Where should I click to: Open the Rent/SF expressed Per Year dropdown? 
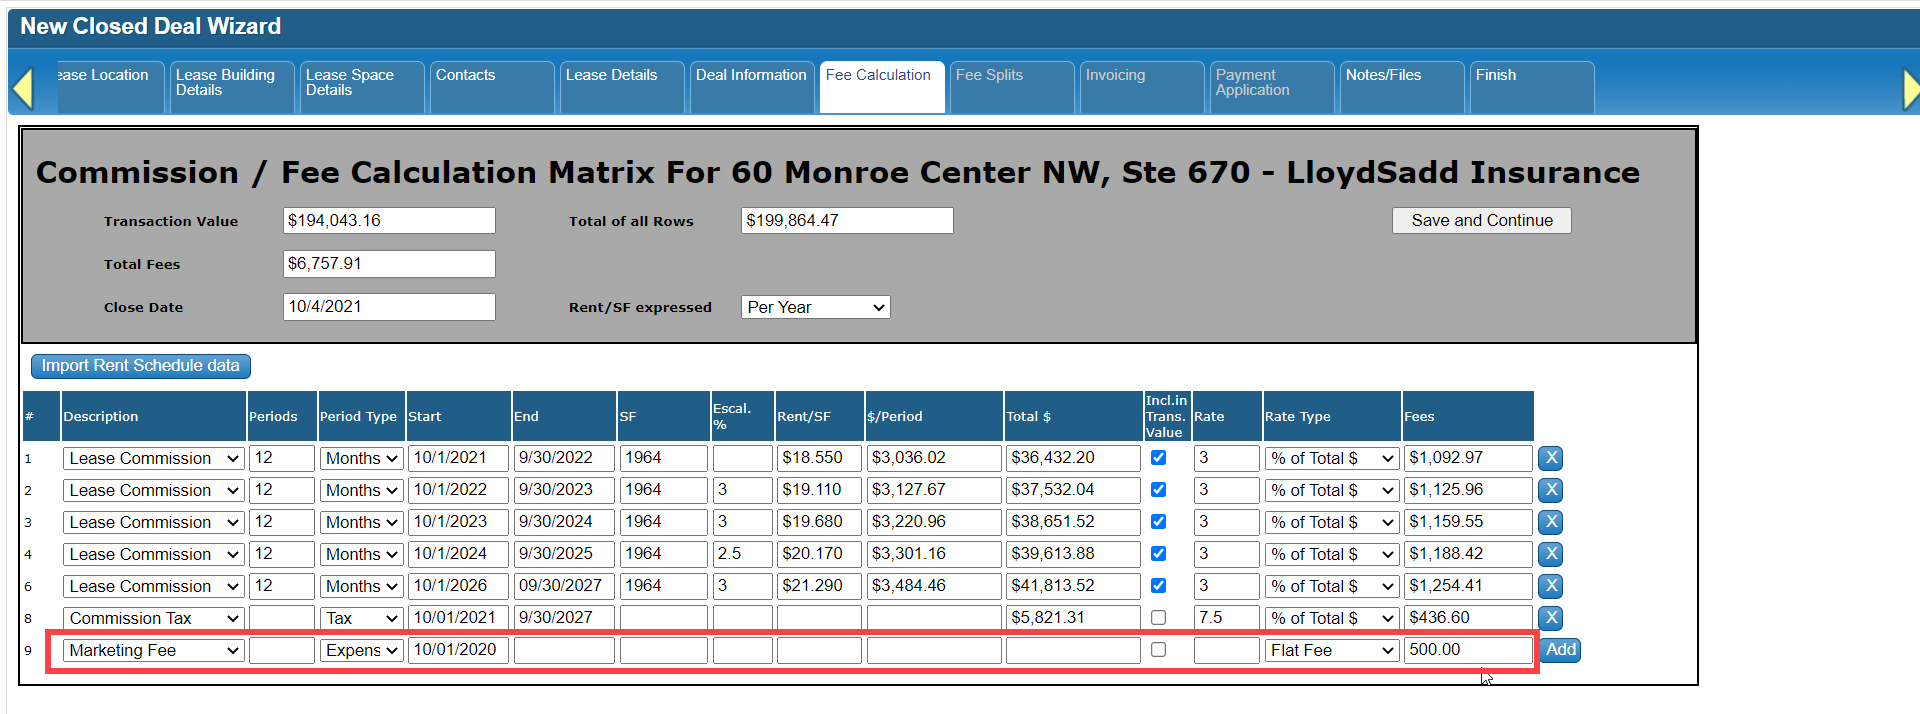815,307
